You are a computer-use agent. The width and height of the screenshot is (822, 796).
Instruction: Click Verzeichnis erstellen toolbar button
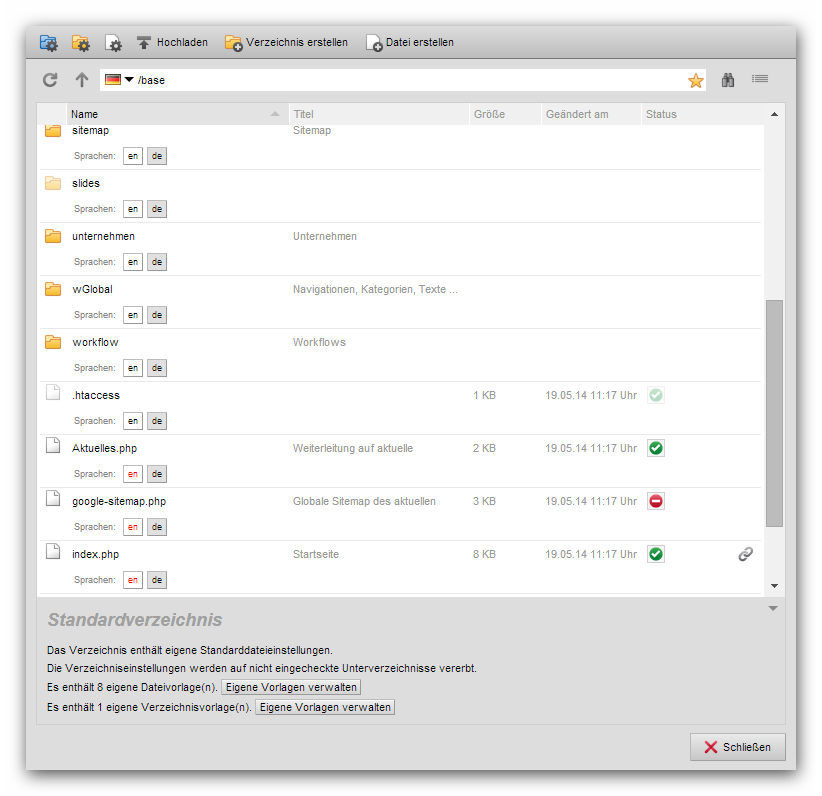click(x=286, y=42)
